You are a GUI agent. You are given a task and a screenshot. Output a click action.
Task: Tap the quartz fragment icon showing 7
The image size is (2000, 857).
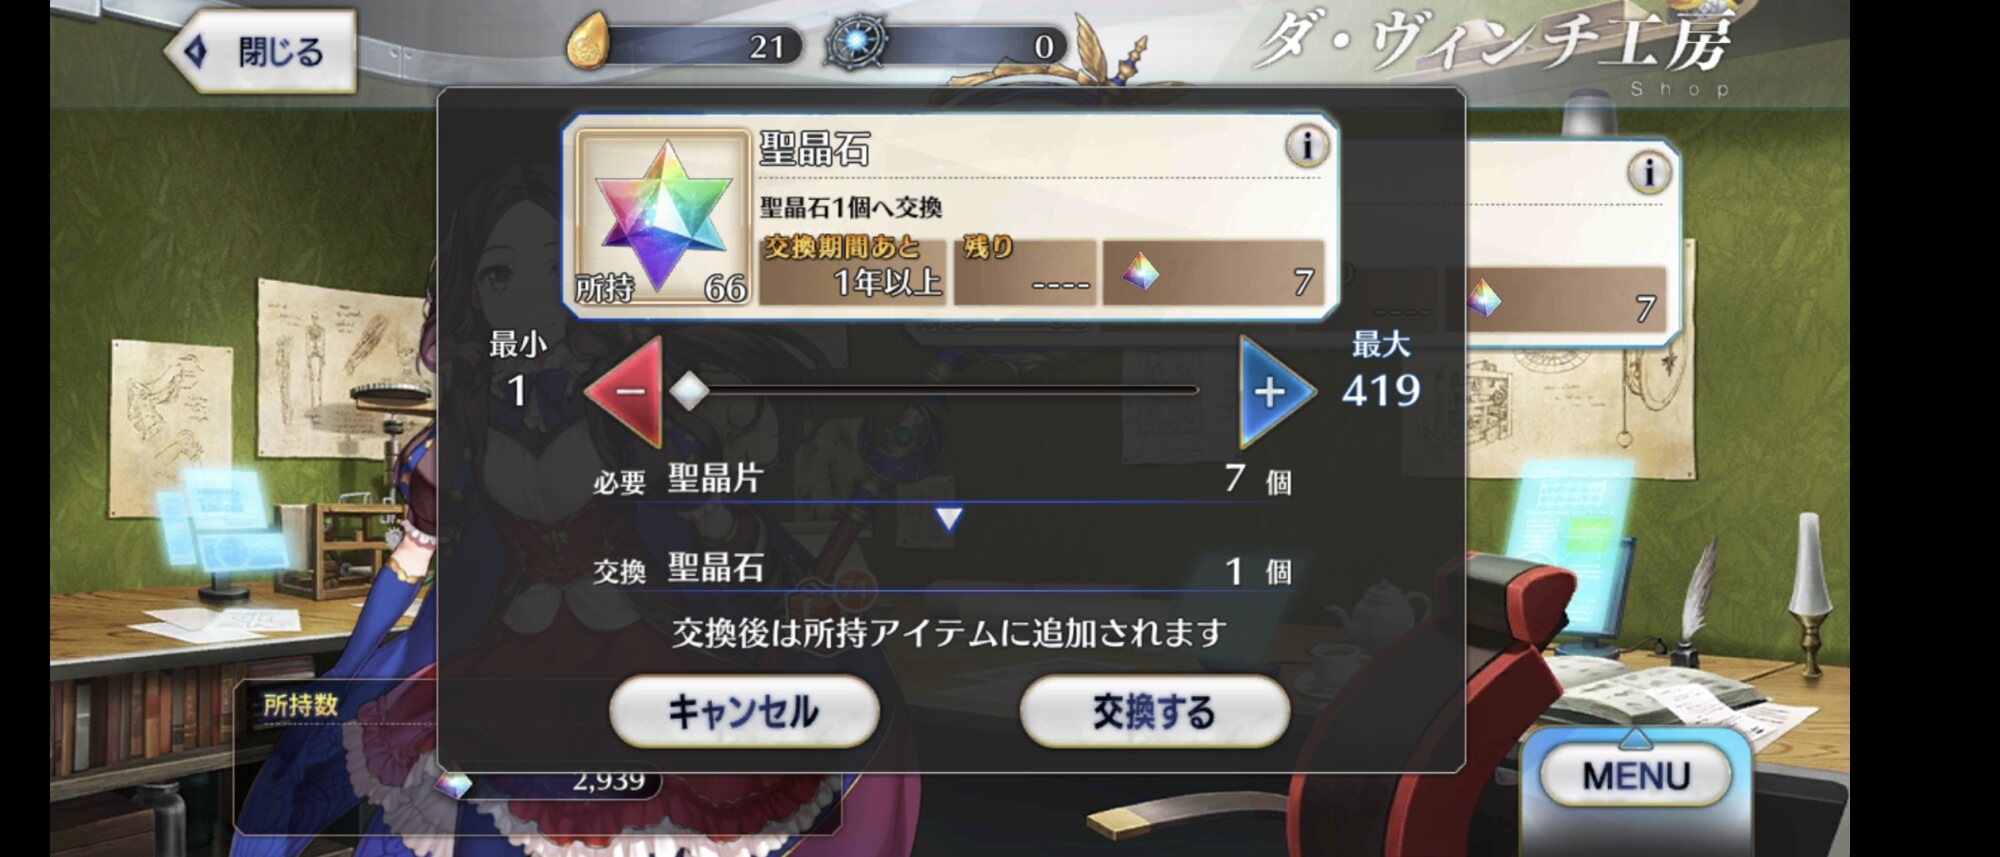pos(1140,270)
